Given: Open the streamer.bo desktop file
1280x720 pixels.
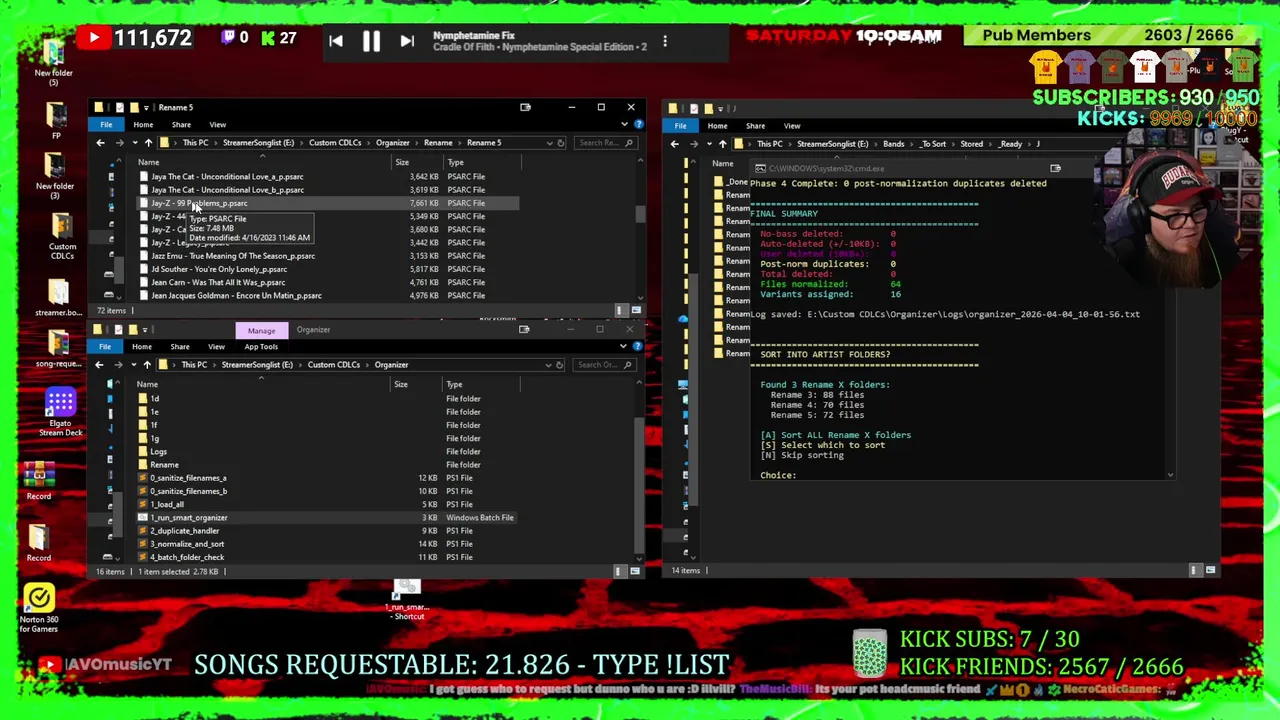Looking at the screenshot, I should point(58,296).
